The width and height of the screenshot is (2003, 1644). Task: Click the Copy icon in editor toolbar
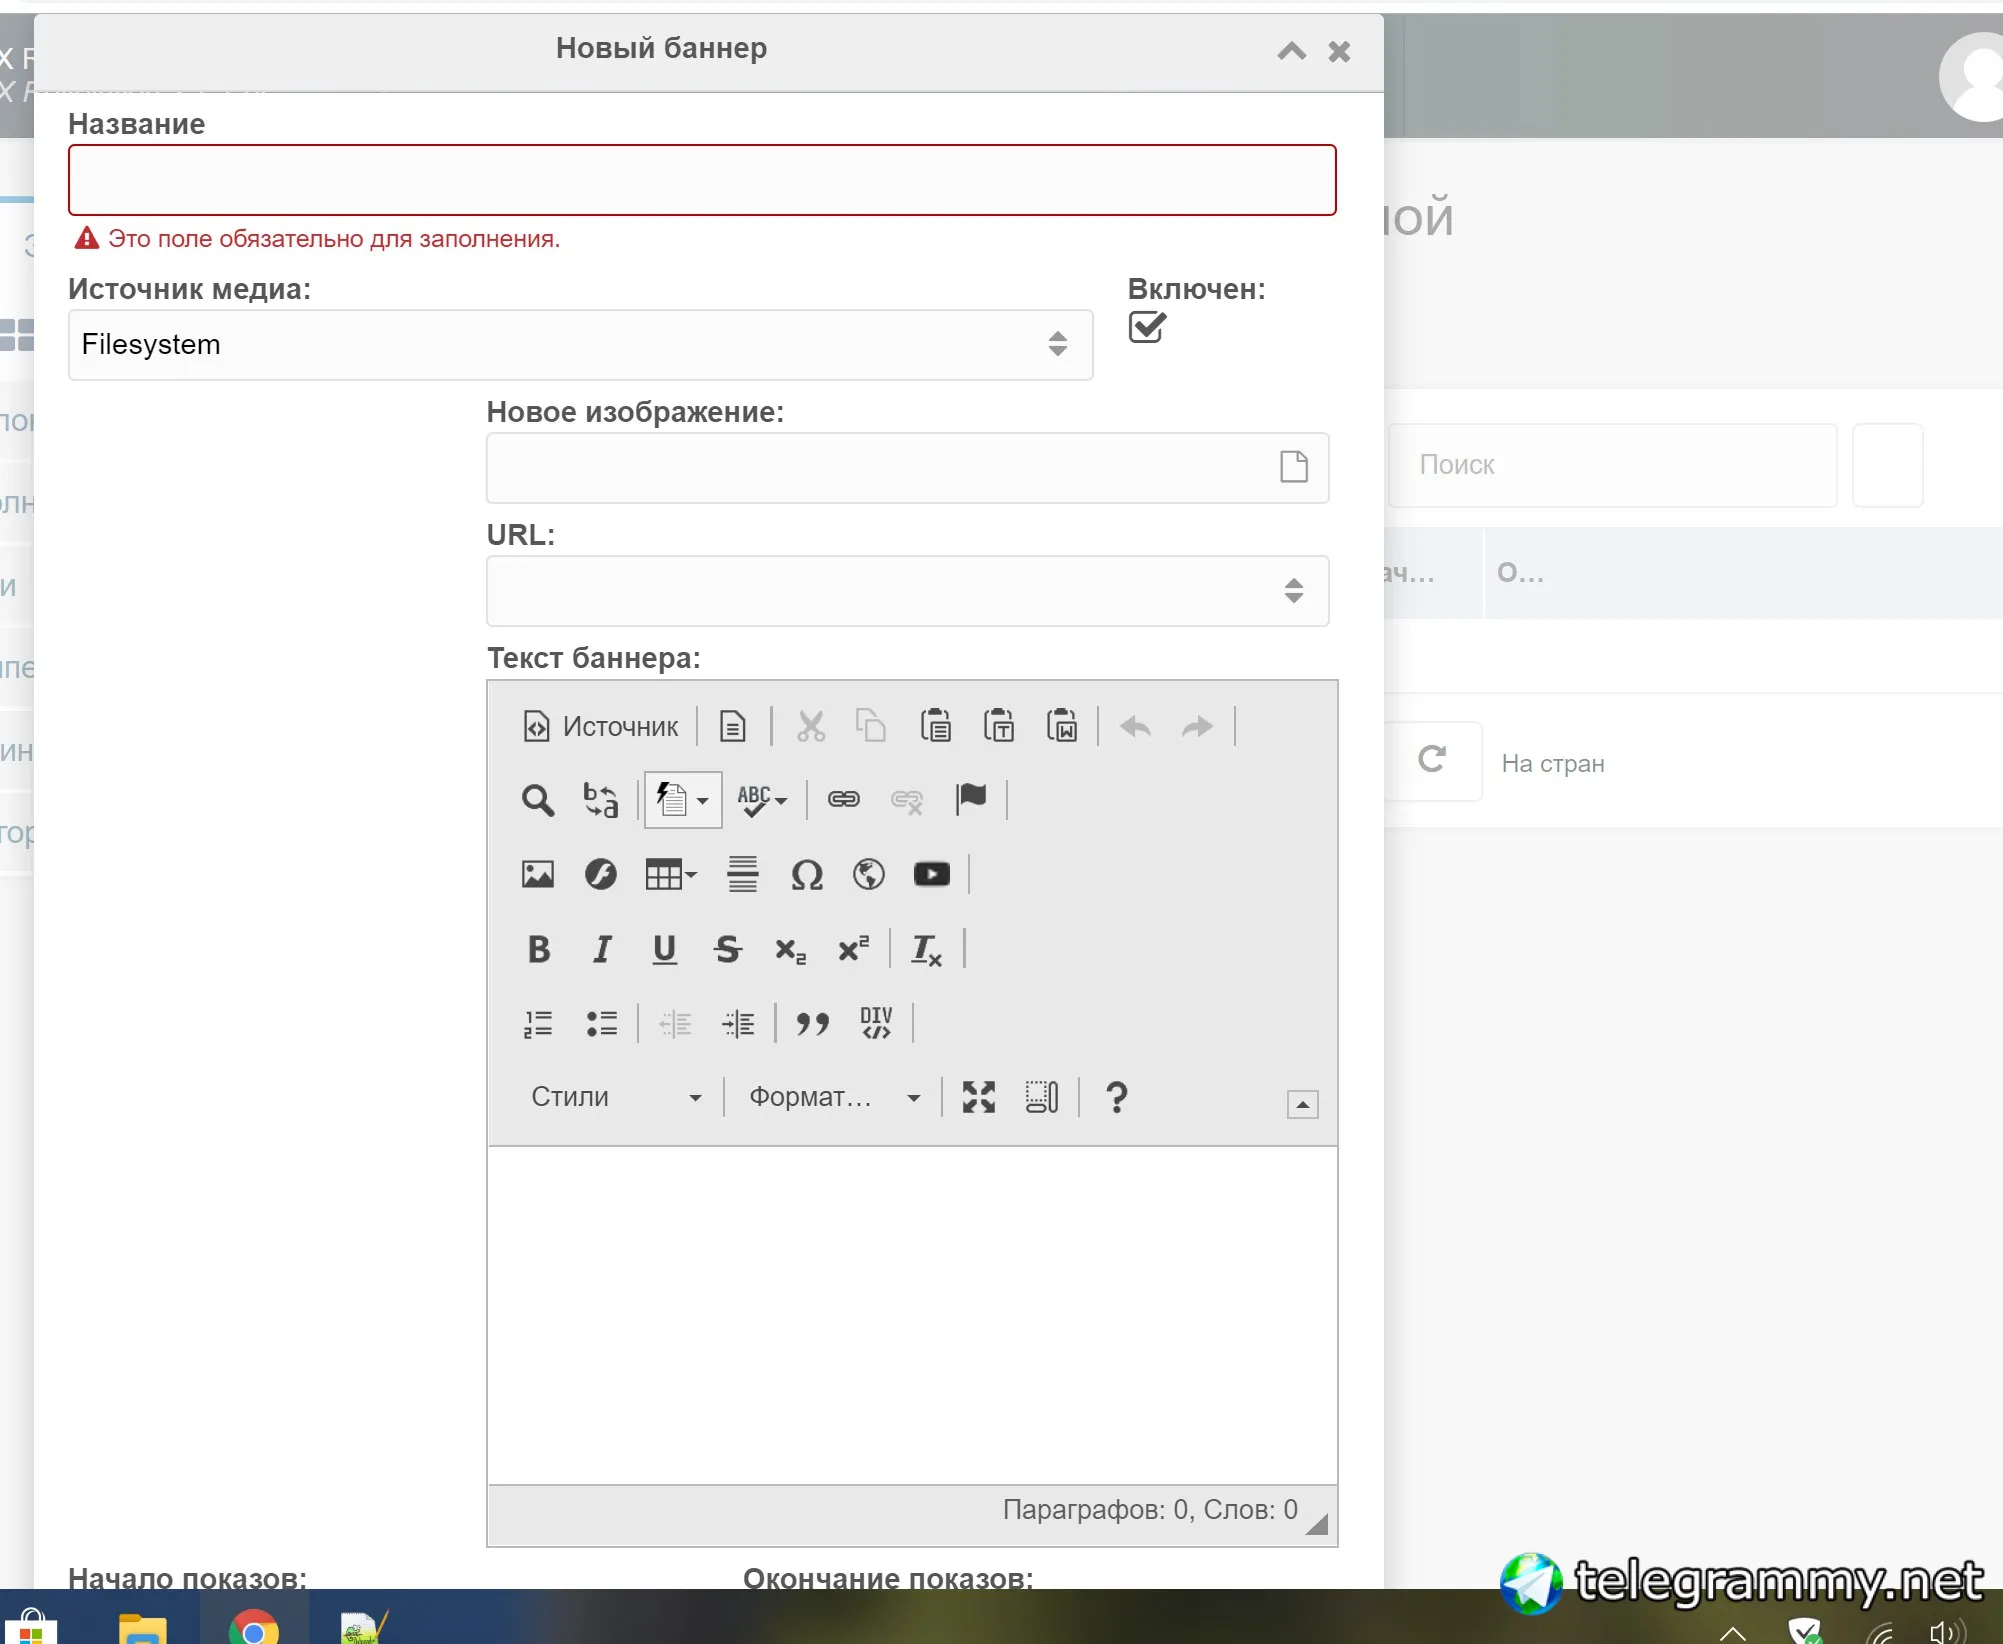[x=871, y=726]
